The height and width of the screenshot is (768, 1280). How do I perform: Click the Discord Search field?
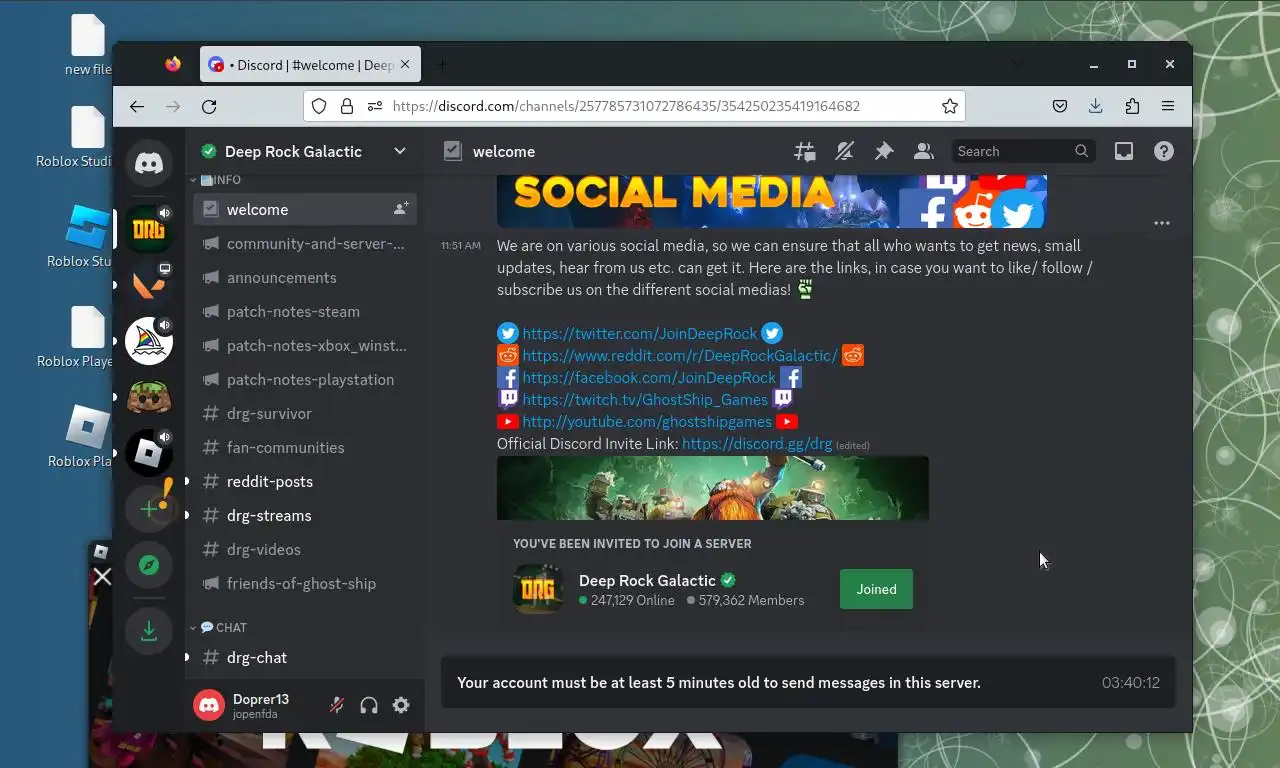coord(1023,152)
